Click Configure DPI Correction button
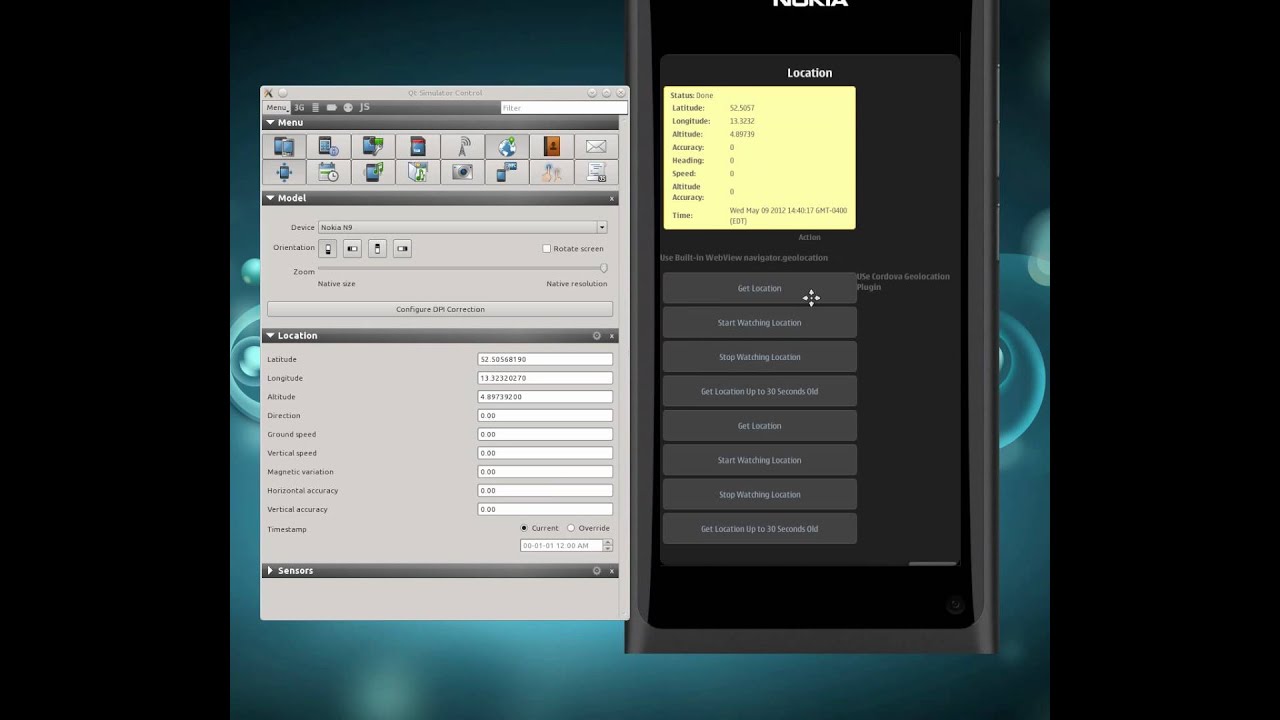The width and height of the screenshot is (1280, 720). point(440,309)
